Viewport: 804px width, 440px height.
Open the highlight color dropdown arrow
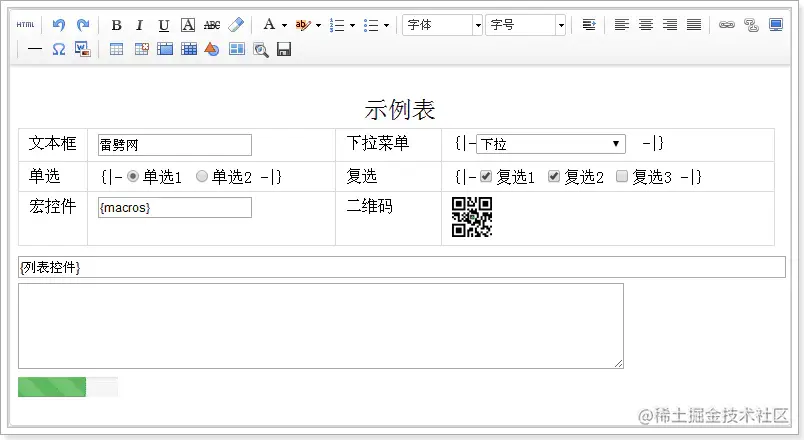[x=318, y=25]
